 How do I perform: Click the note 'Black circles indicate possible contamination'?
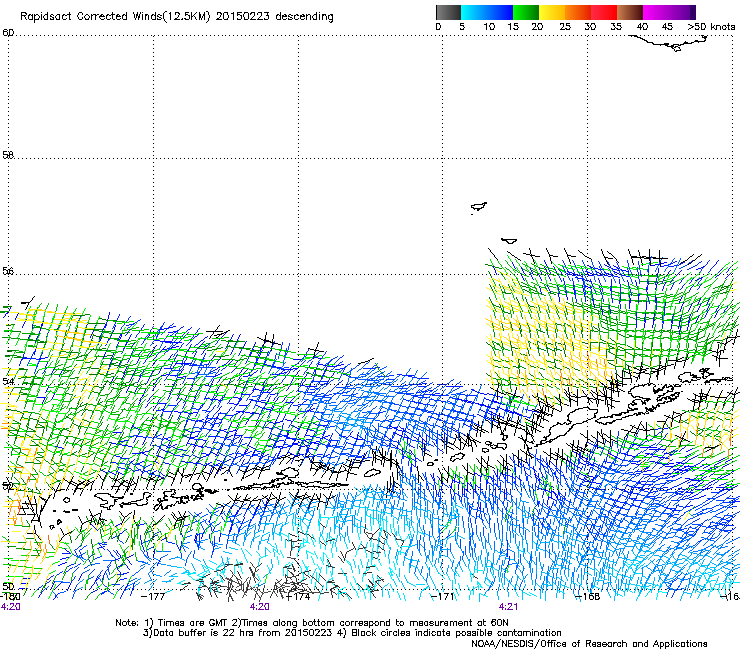click(x=456, y=633)
